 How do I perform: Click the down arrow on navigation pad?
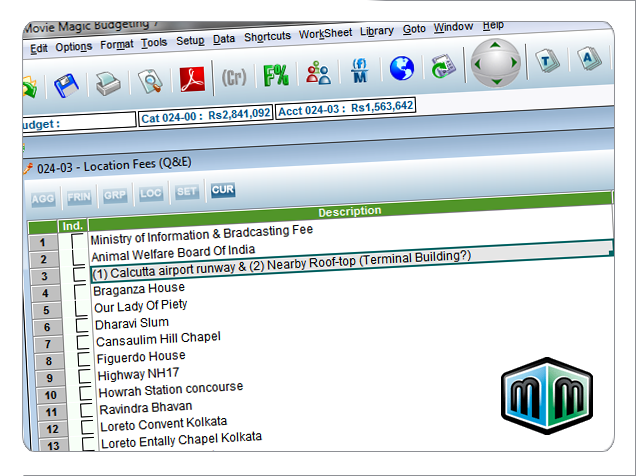click(x=496, y=81)
